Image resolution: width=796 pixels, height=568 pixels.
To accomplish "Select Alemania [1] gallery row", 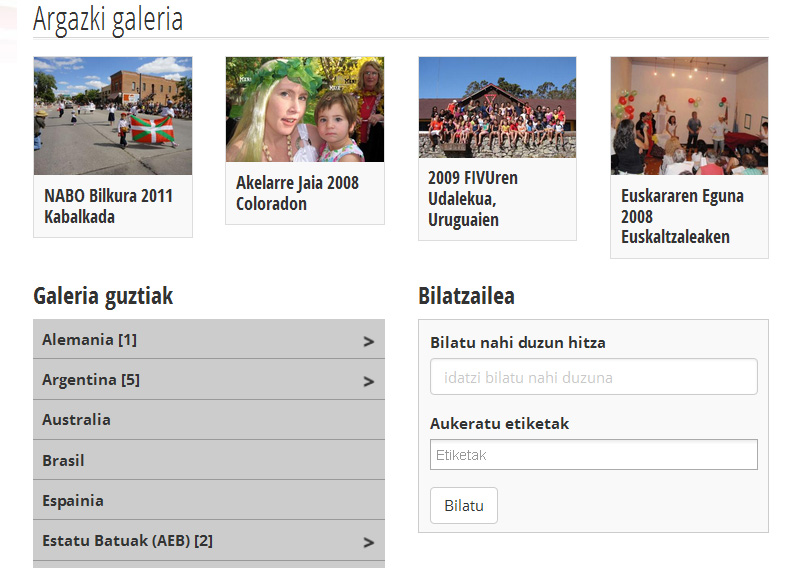I will [x=209, y=339].
